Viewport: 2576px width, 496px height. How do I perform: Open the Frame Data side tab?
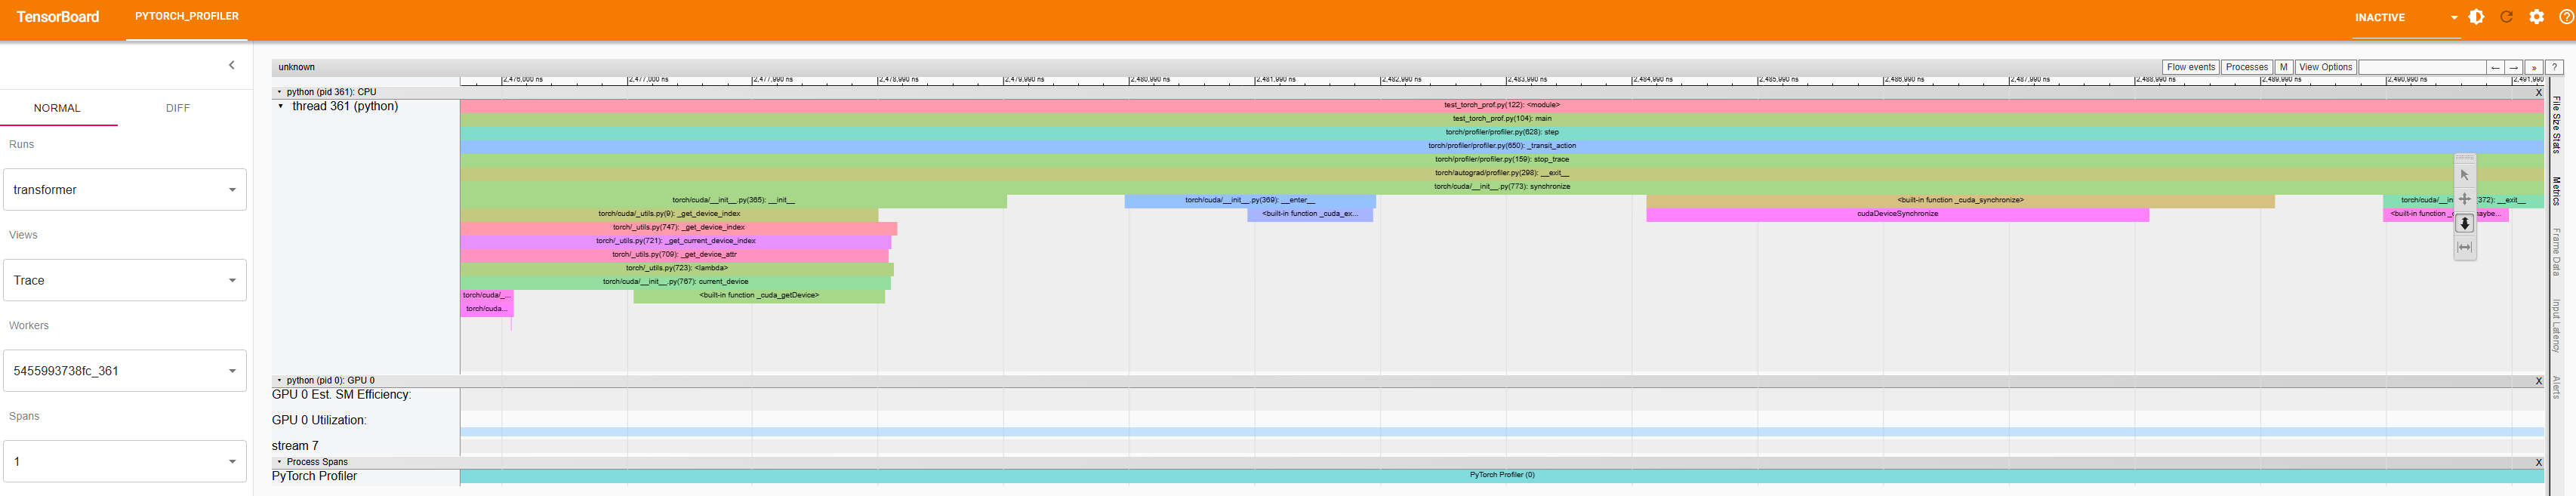click(x=2556, y=251)
